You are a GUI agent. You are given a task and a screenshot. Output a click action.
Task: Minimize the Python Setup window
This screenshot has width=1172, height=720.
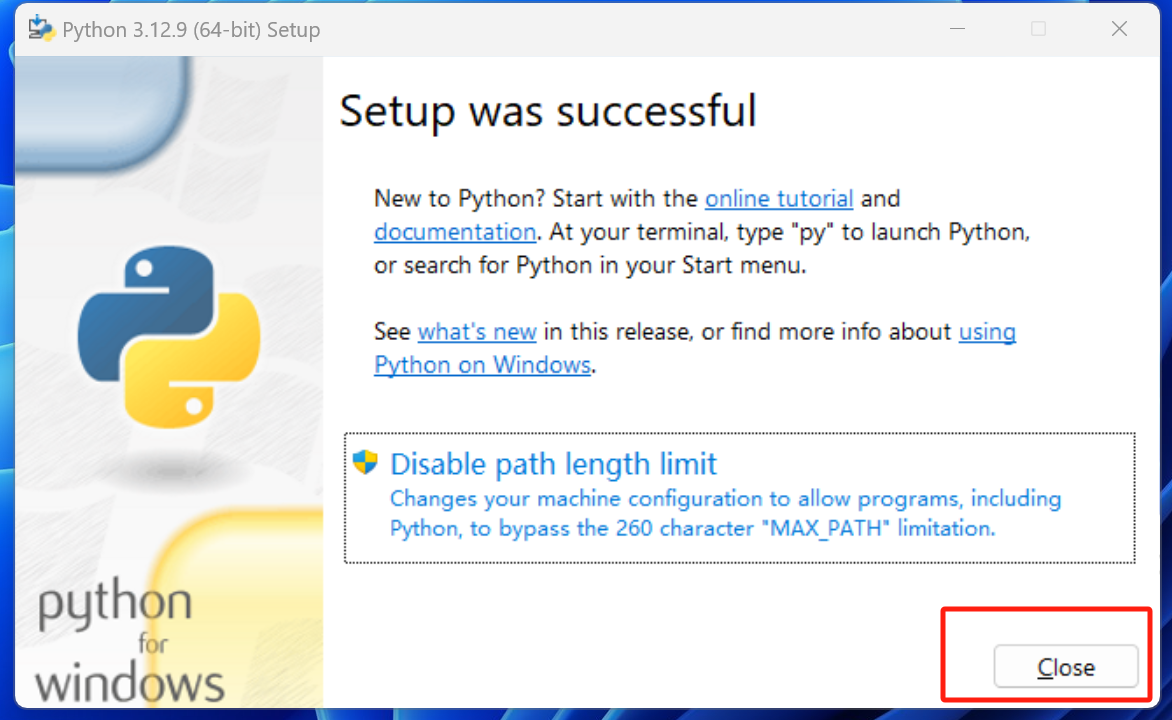[957, 29]
